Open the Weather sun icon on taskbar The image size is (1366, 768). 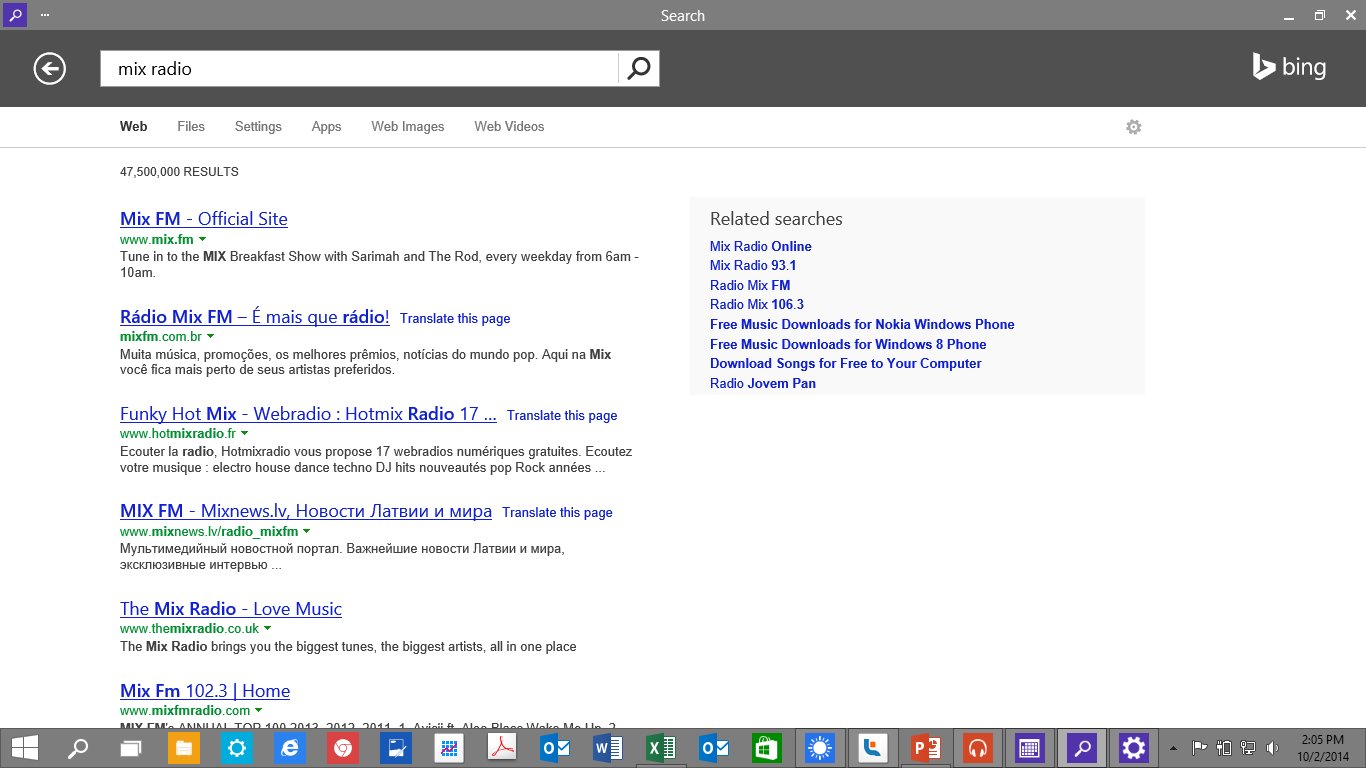[820, 747]
